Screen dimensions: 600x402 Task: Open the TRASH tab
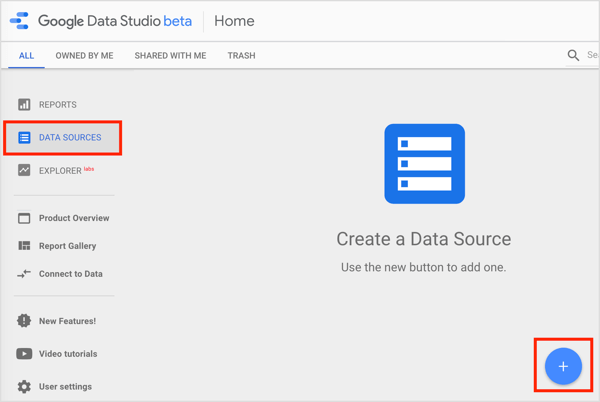point(241,56)
